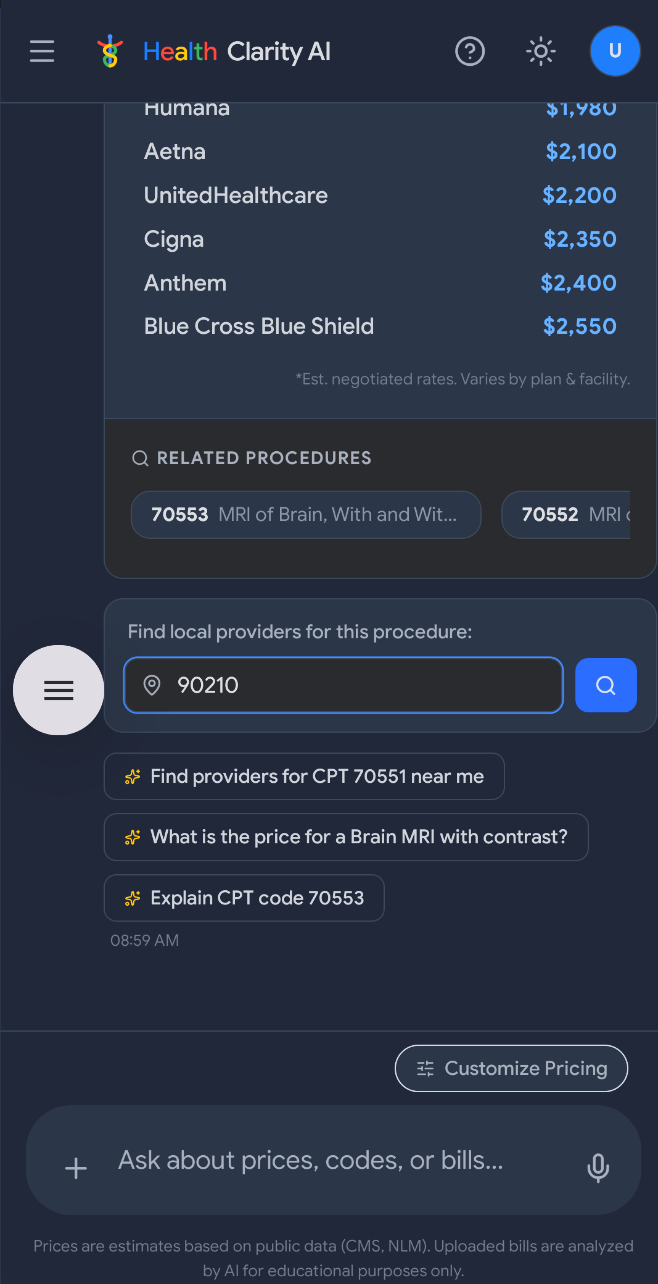
Task: Open the help question mark icon
Action: tap(470, 51)
